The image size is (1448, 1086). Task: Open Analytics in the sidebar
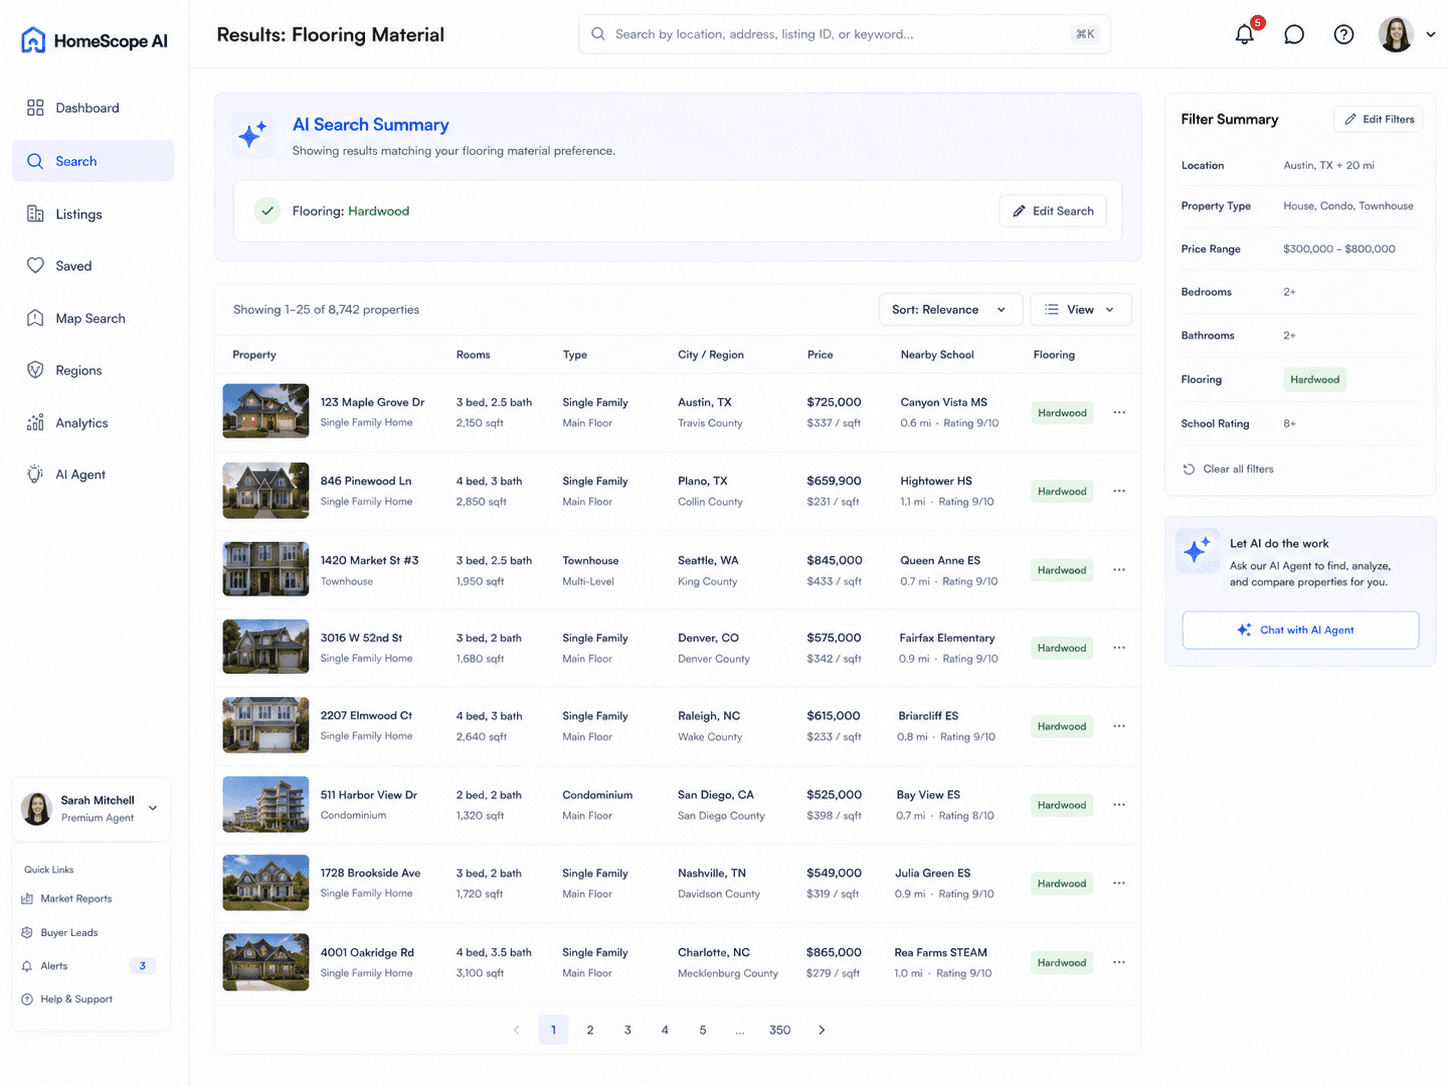(x=93, y=423)
